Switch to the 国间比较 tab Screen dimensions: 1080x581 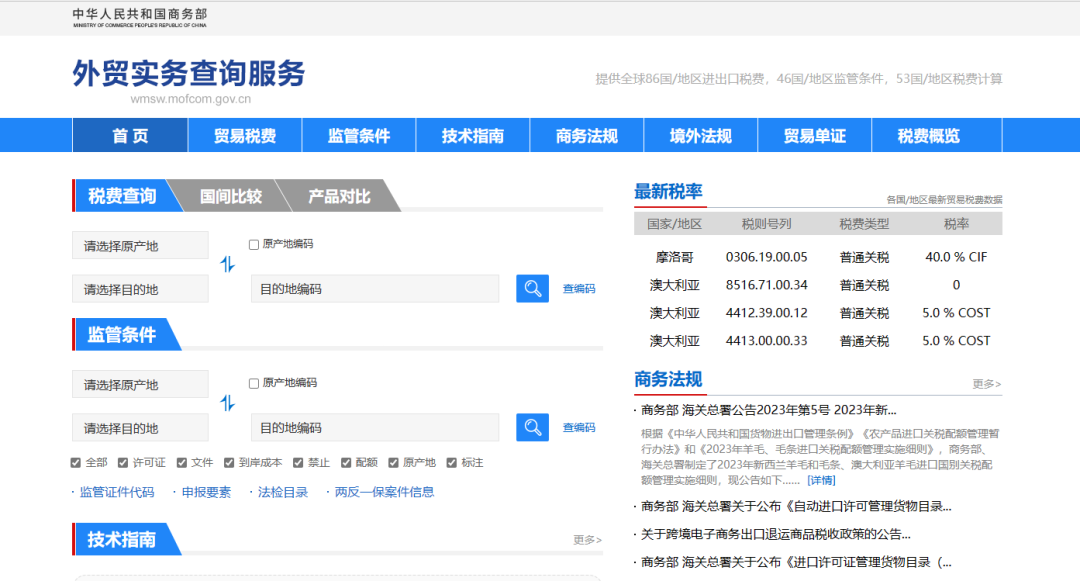coord(231,196)
